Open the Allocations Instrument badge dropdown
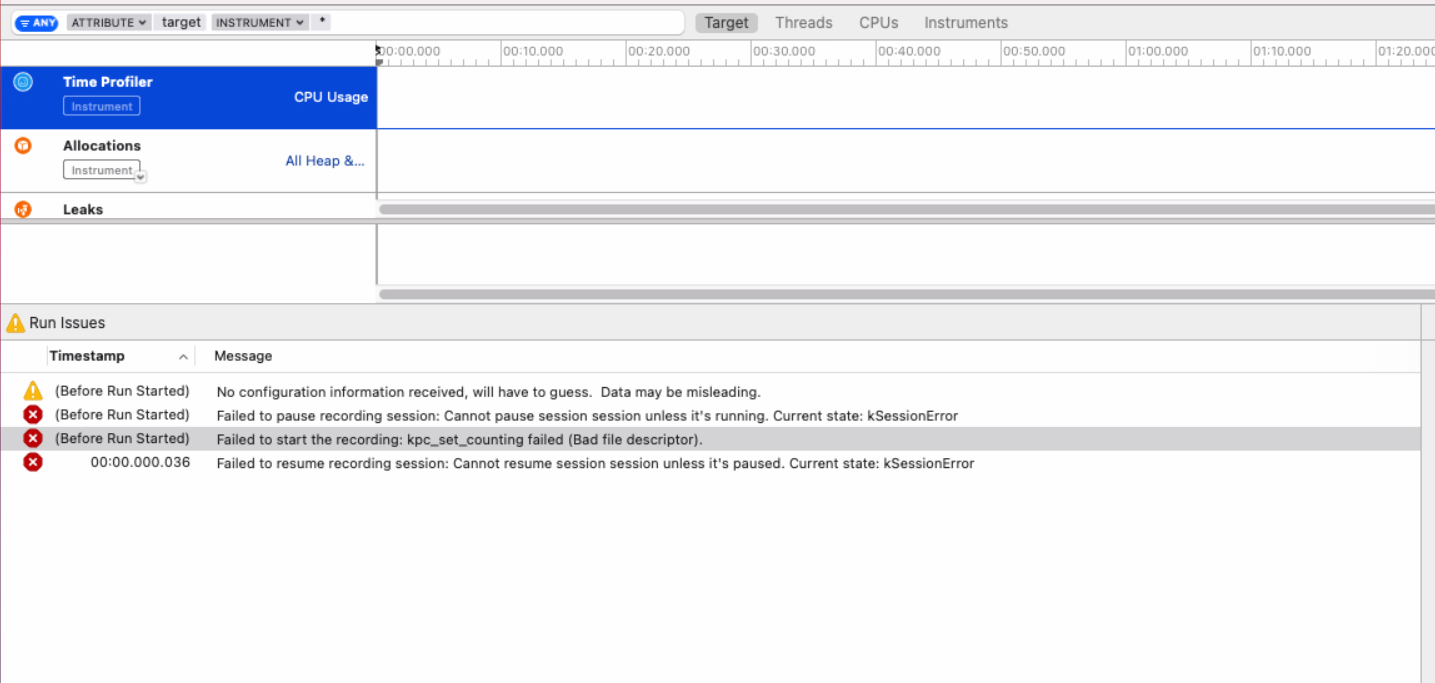1435x683 pixels. pyautogui.click(x=141, y=177)
